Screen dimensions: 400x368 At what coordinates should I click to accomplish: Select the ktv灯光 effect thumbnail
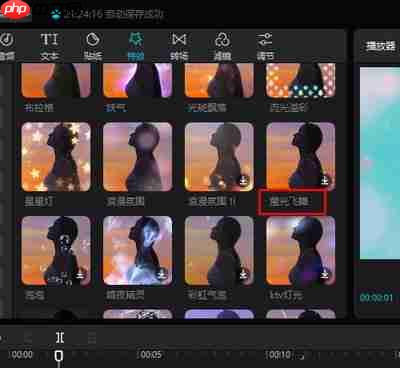301,251
